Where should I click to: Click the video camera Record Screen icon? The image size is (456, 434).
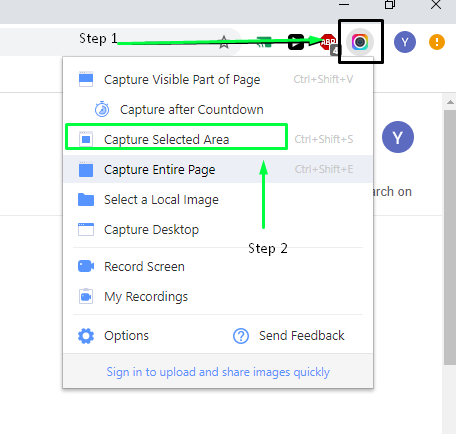[x=86, y=266]
